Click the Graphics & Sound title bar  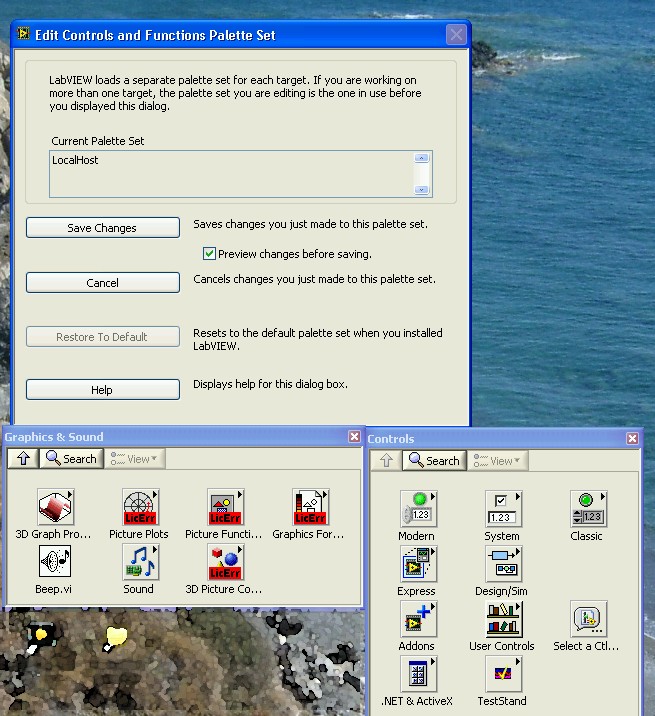183,437
